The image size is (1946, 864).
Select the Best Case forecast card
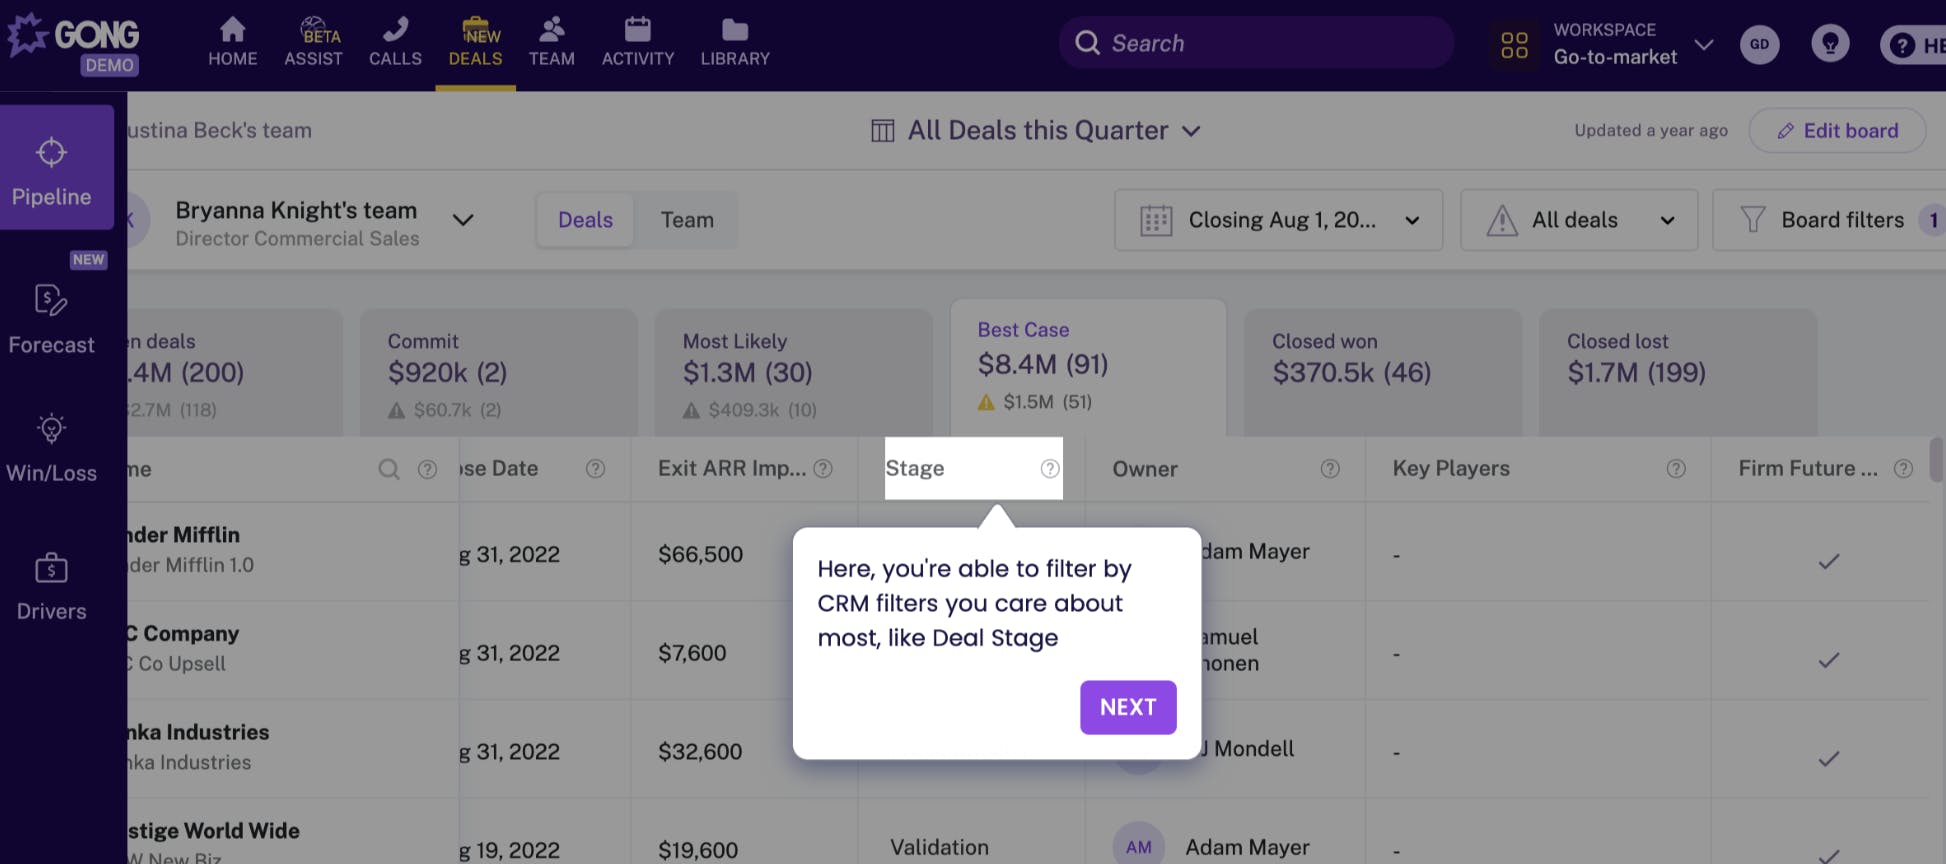(x=1088, y=367)
